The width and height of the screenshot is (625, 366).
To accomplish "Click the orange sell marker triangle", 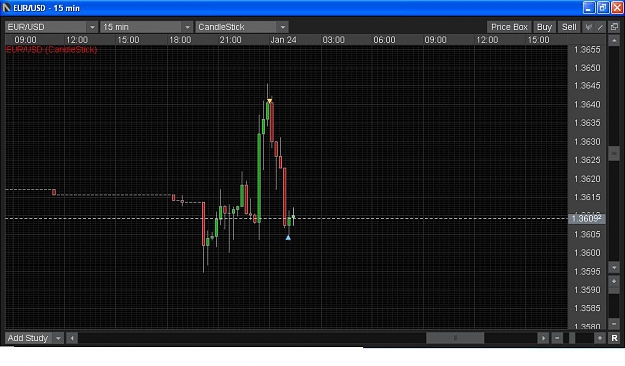I will click(269, 101).
